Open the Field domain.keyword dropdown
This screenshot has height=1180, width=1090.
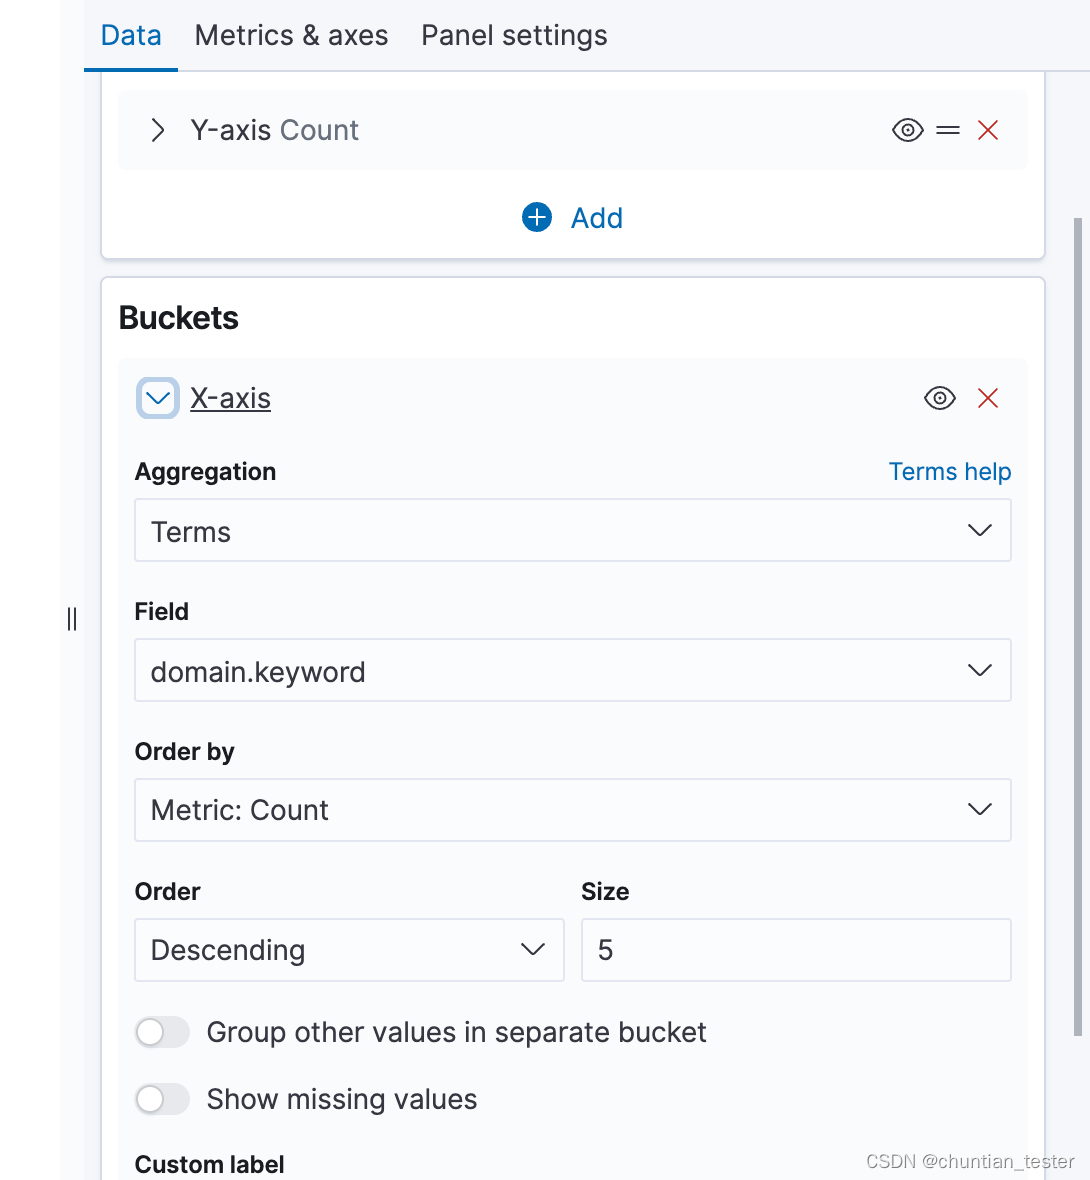[572, 670]
